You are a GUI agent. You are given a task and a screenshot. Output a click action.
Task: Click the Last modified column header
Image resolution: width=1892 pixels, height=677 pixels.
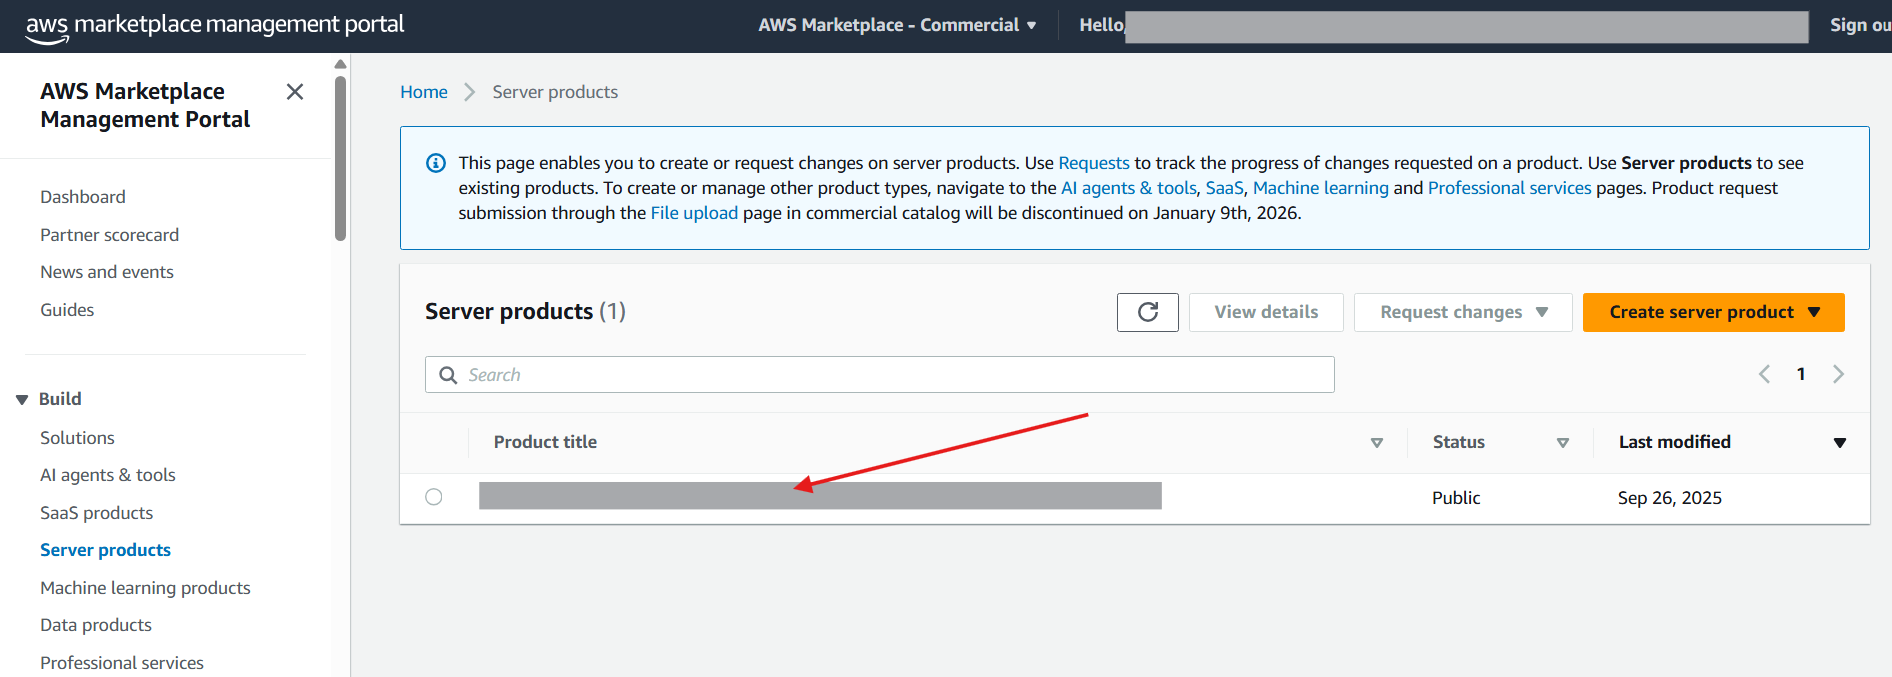coord(1675,442)
